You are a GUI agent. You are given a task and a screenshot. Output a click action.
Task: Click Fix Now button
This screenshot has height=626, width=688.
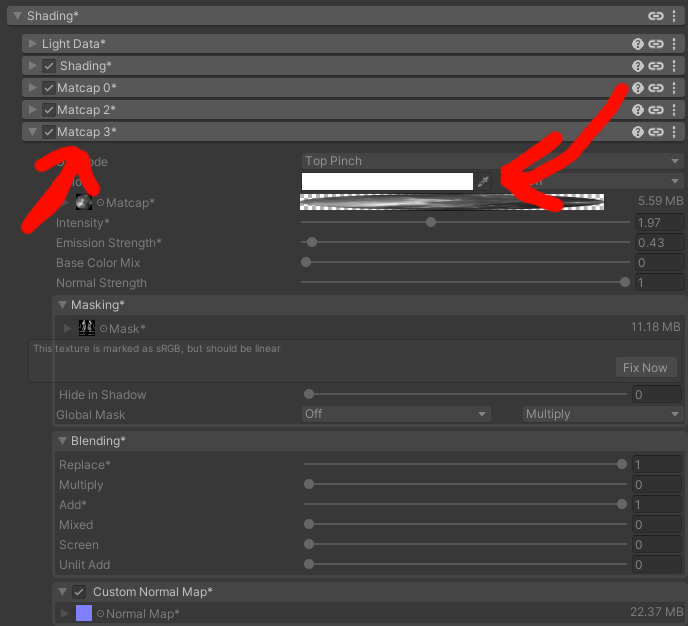coord(646,368)
